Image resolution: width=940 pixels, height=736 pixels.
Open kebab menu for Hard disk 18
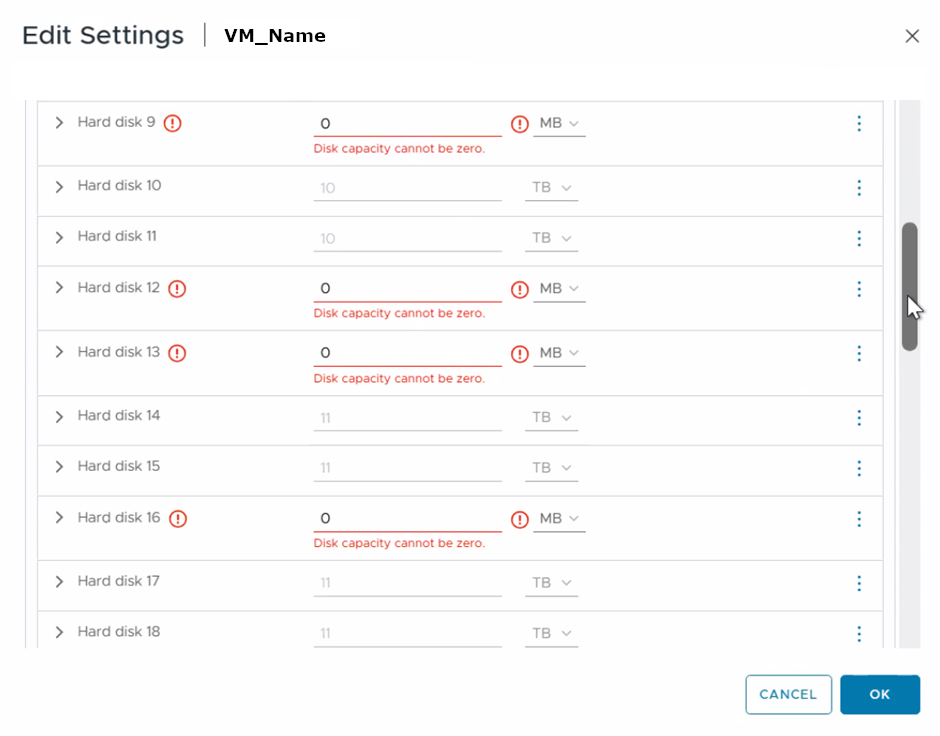859,634
